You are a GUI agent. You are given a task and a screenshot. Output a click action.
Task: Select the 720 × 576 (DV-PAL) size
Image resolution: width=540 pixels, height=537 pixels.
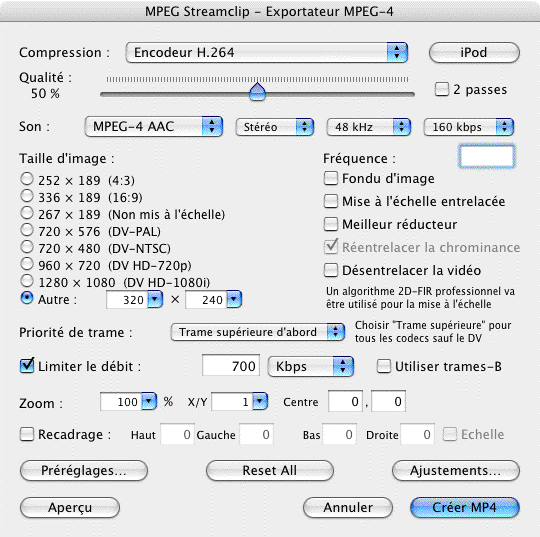pyautogui.click(x=27, y=230)
